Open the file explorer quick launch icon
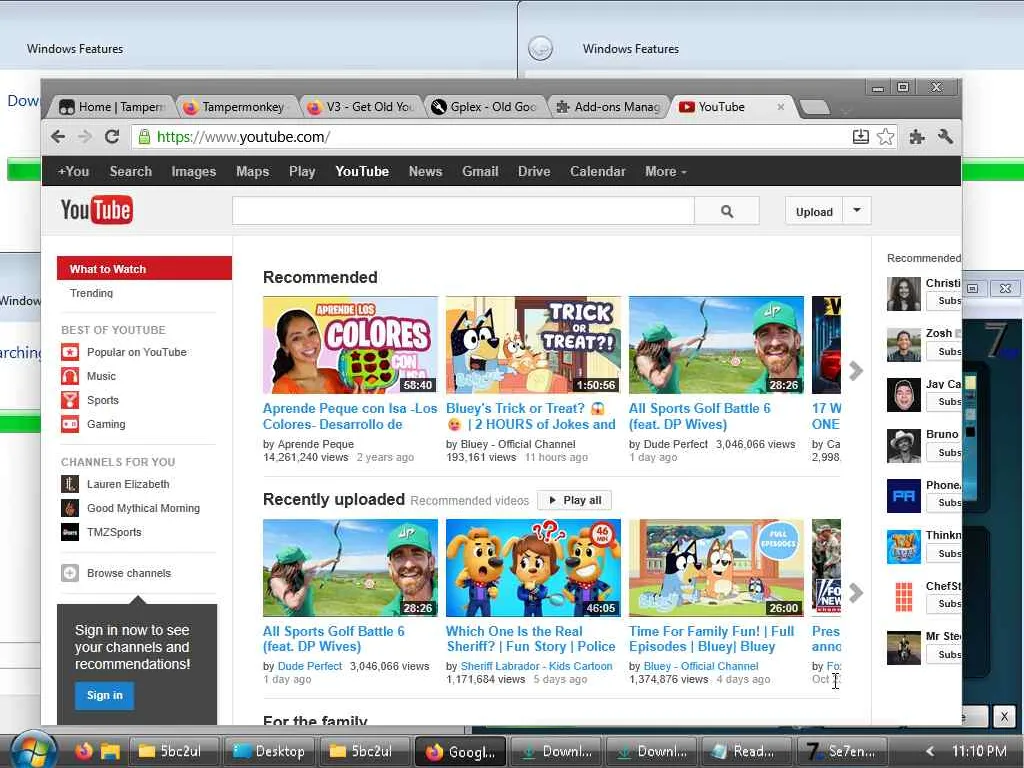Viewport: 1024px width, 768px height. (x=110, y=752)
